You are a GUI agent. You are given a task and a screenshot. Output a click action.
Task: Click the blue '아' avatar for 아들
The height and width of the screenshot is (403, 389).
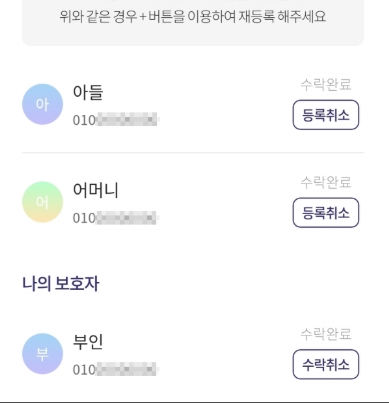(42, 104)
